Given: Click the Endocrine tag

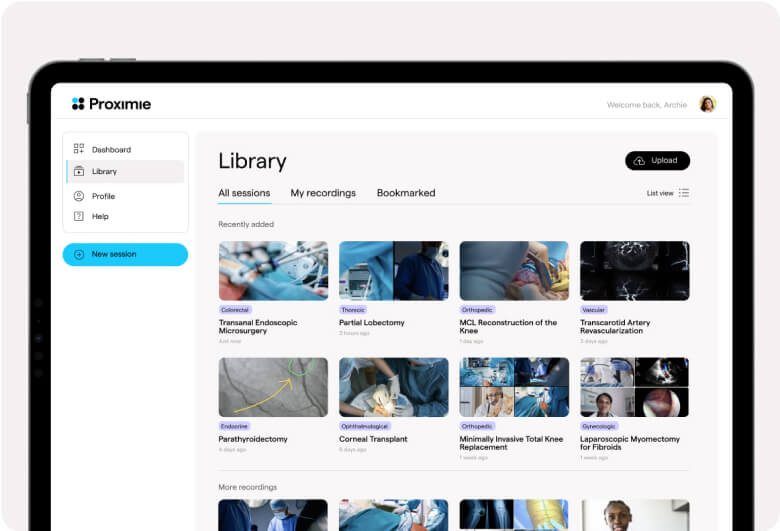Looking at the screenshot, I should (x=234, y=426).
